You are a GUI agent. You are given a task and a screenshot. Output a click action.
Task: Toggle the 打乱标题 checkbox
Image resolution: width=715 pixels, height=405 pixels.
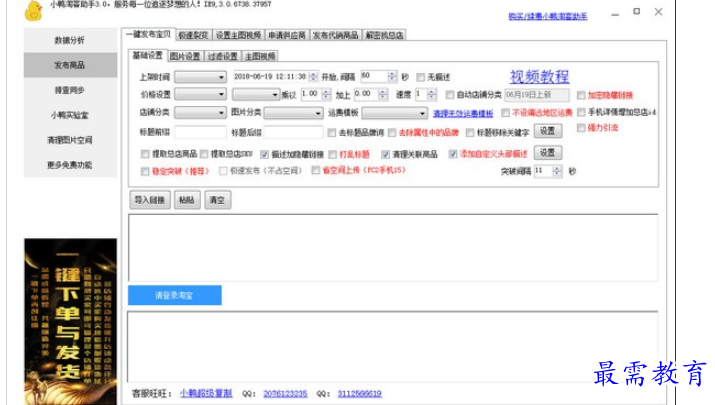(x=332, y=155)
